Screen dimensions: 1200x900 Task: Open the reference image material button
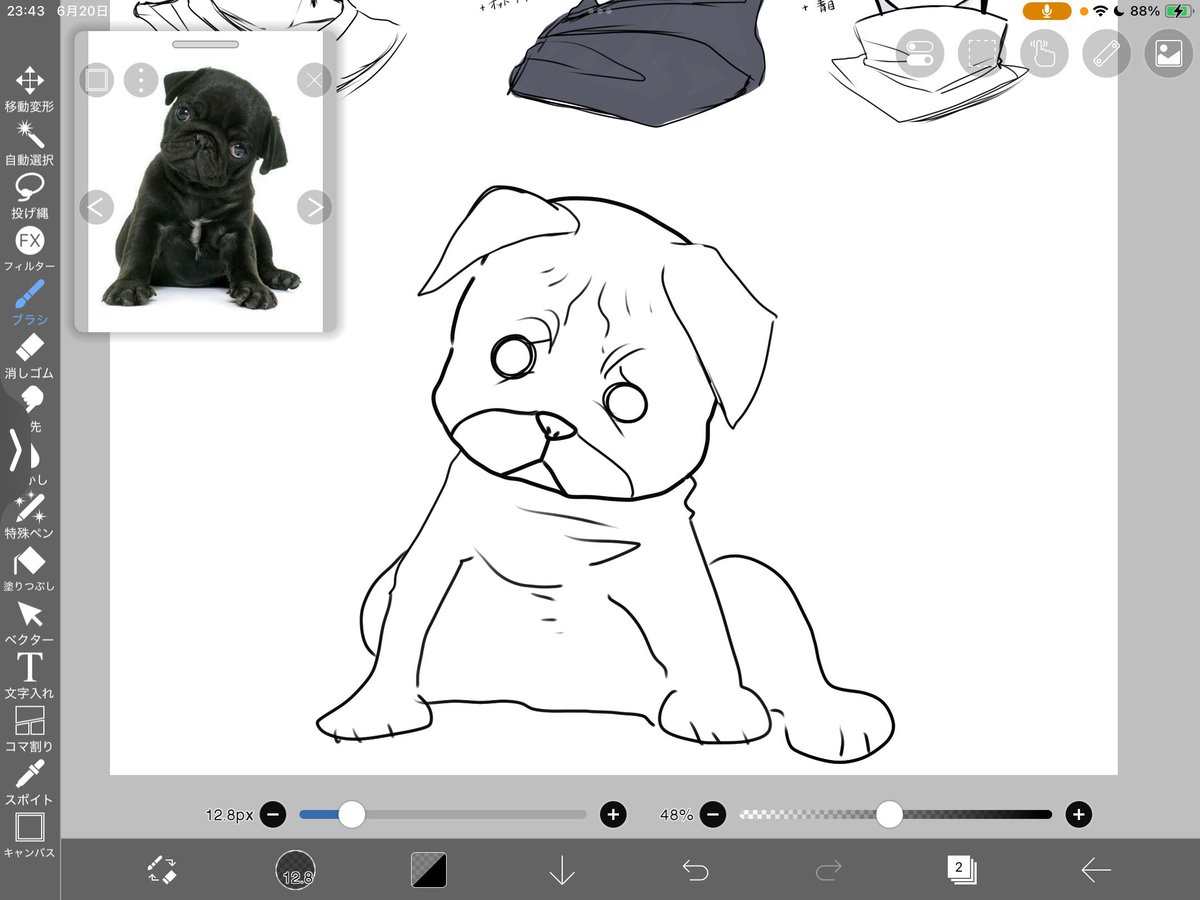point(1168,55)
